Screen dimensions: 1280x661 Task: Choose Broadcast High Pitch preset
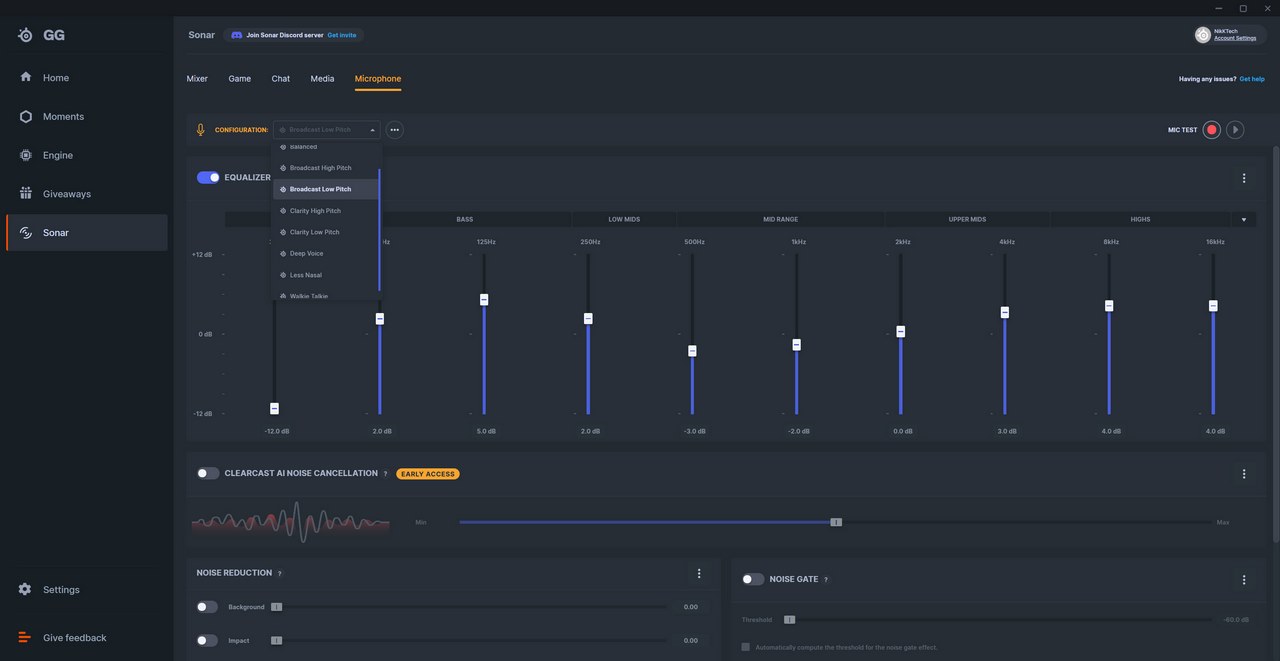pyautogui.click(x=326, y=168)
